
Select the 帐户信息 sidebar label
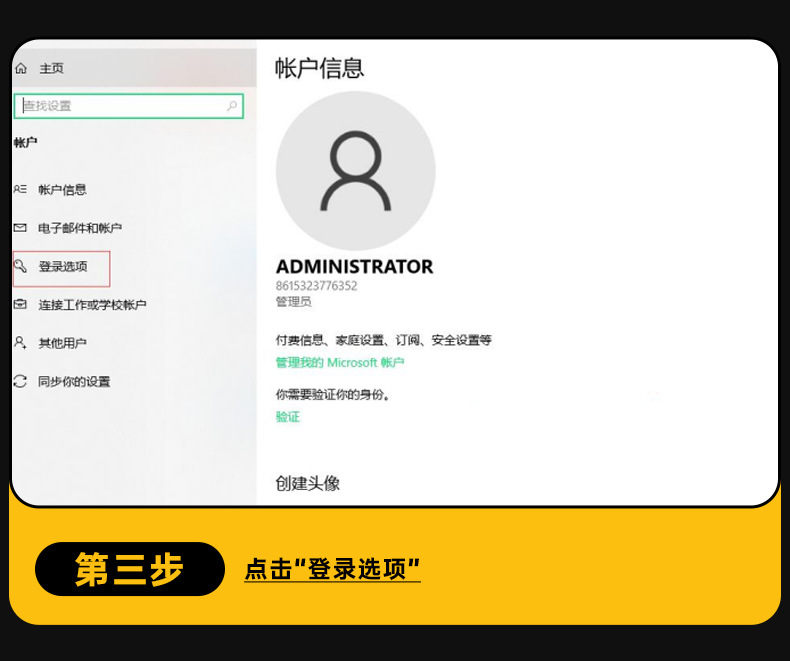click(x=62, y=190)
